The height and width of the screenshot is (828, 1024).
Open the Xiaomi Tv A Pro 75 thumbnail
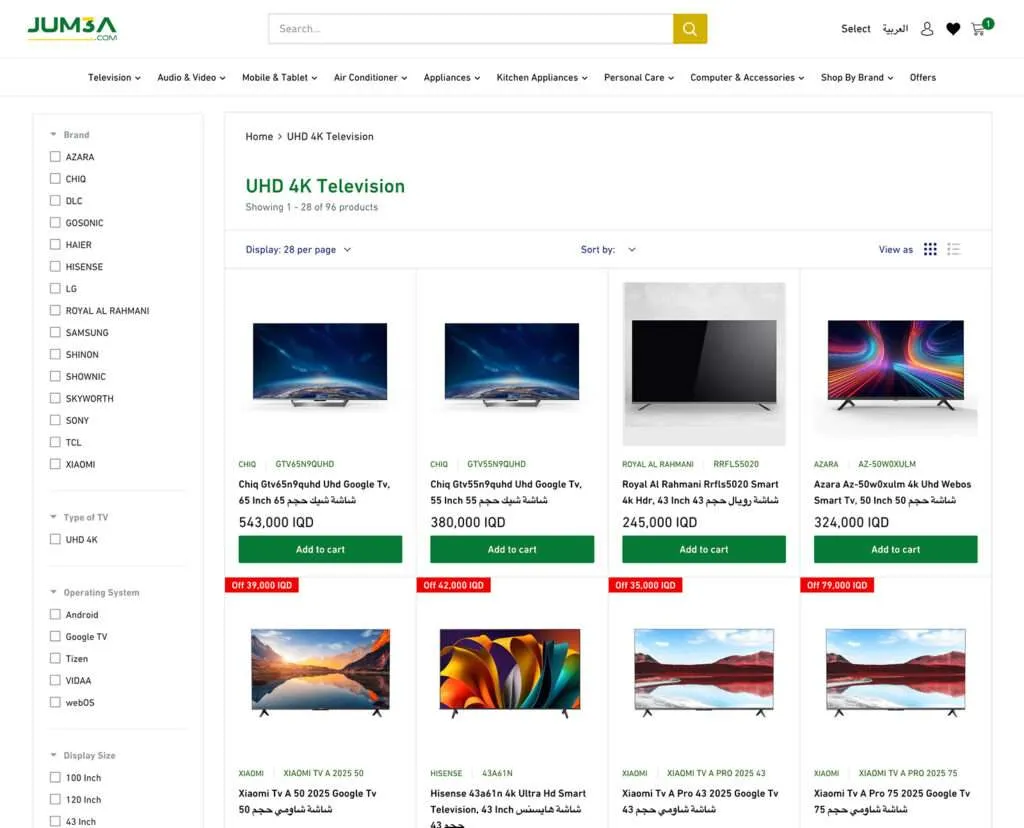coord(895,672)
